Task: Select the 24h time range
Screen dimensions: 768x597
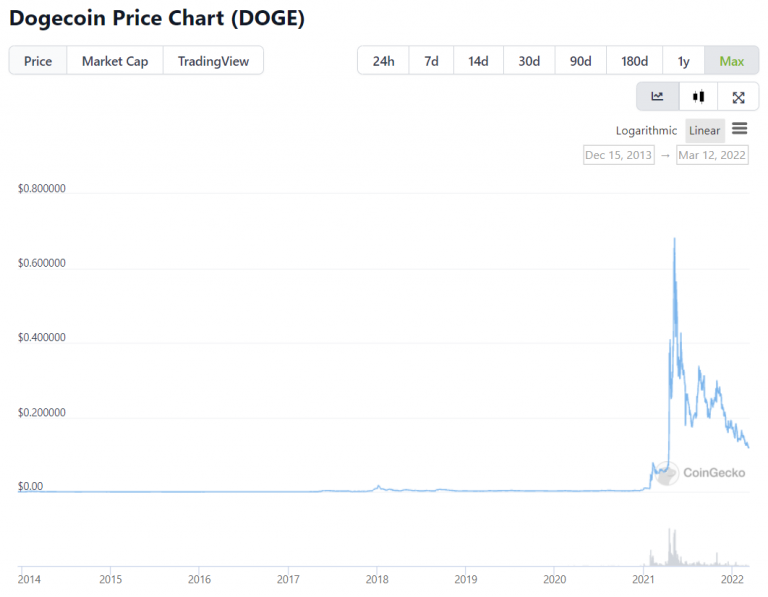Action: point(383,61)
